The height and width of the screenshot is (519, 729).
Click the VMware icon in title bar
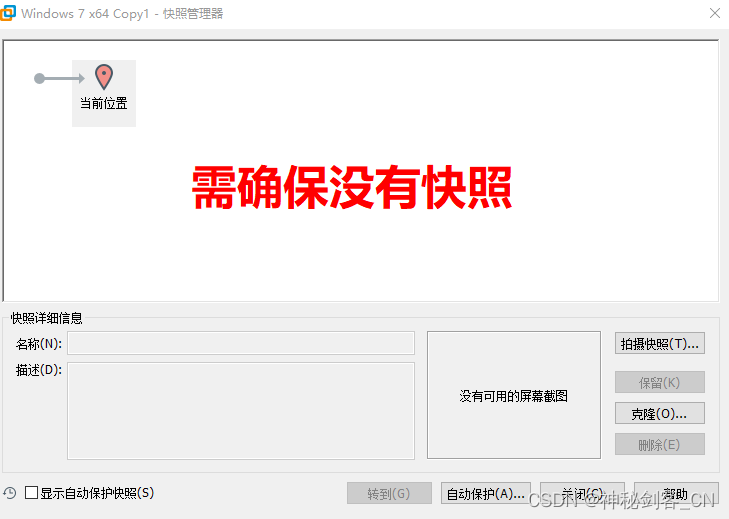click(x=7, y=13)
